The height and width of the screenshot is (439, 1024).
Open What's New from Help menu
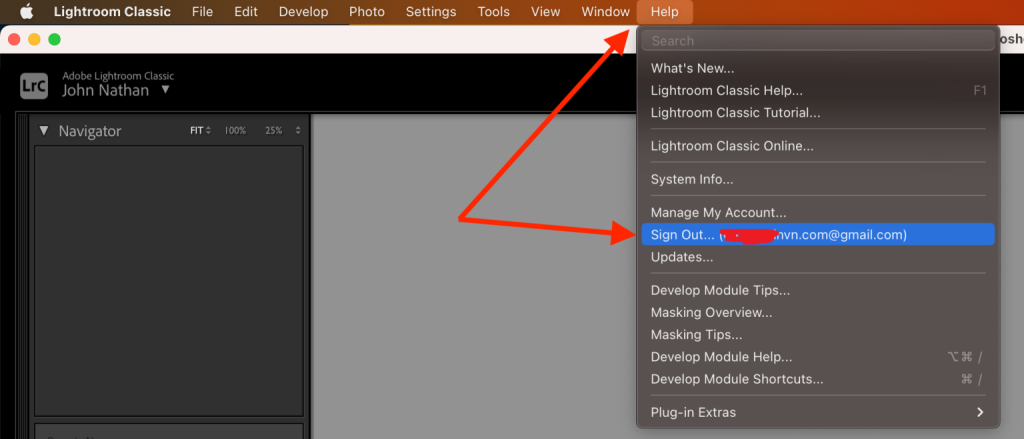pos(692,69)
